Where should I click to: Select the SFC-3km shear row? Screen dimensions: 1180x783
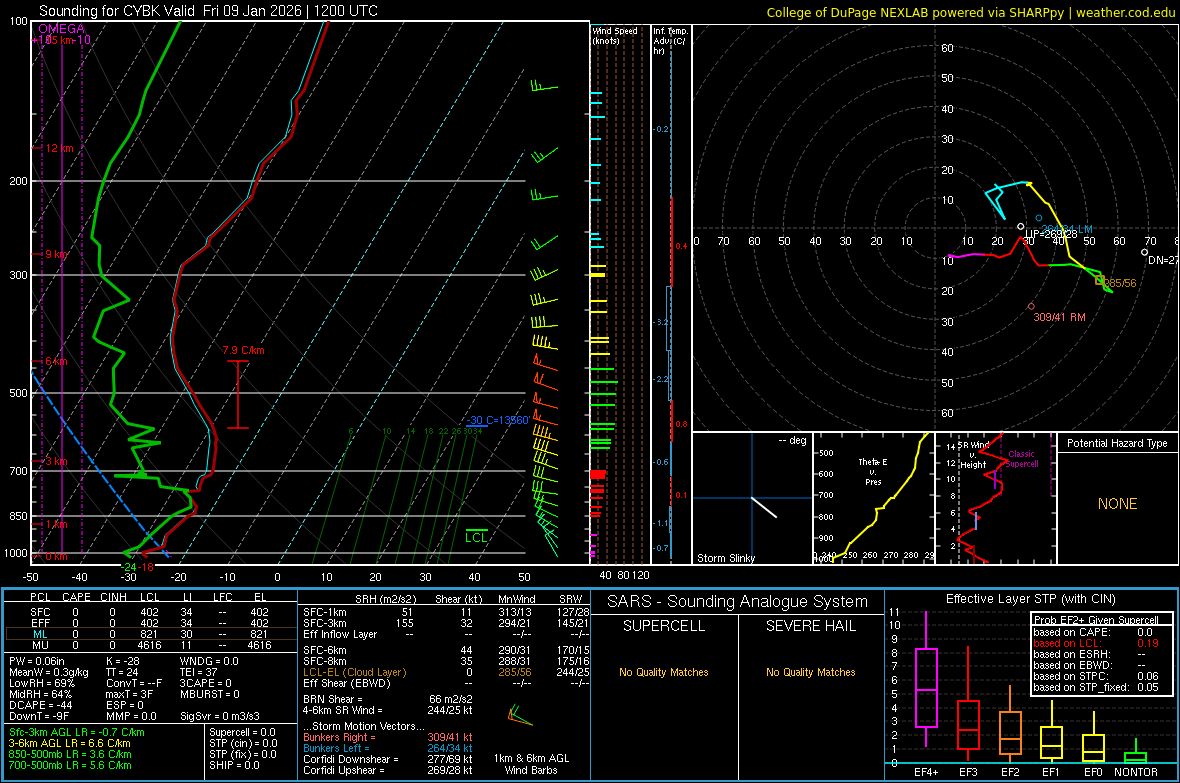click(446, 623)
